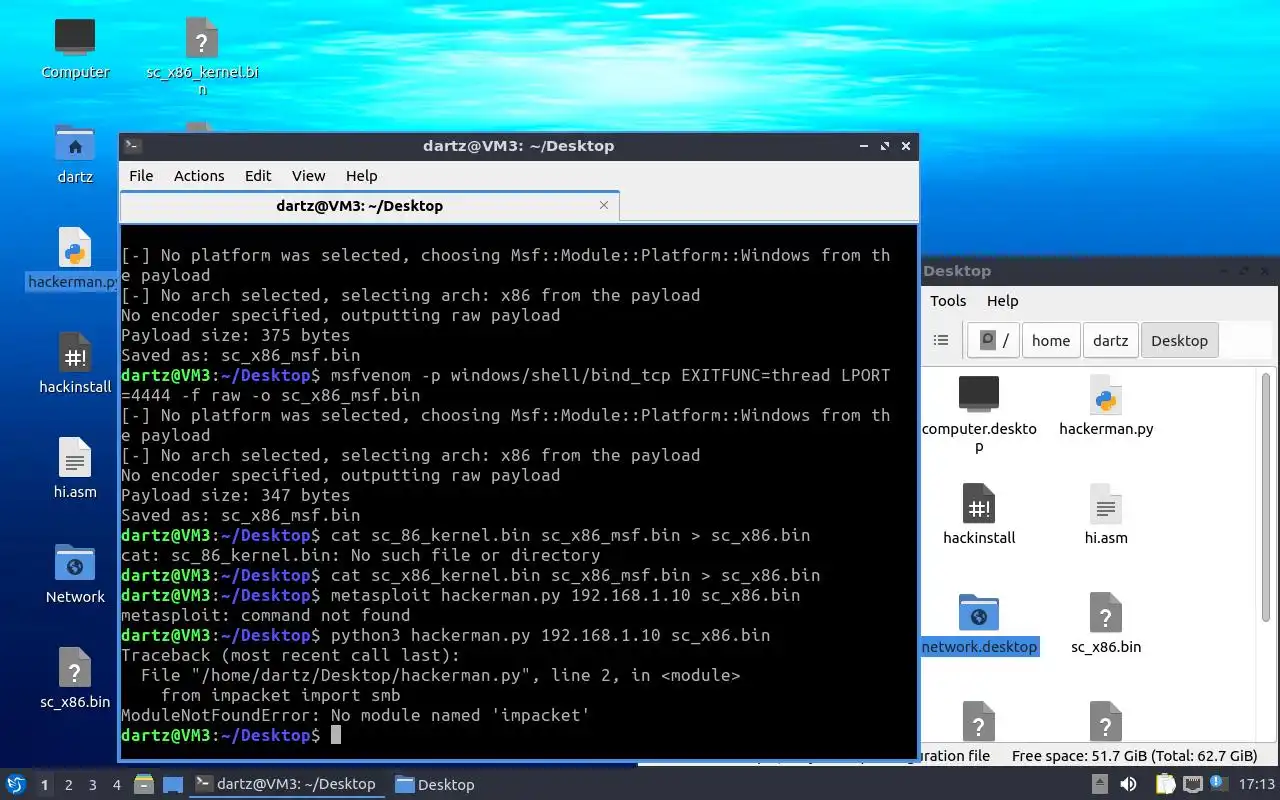Close the dartz@VM3 terminal tab
Image resolution: width=1280 pixels, height=800 pixels.
click(603, 205)
